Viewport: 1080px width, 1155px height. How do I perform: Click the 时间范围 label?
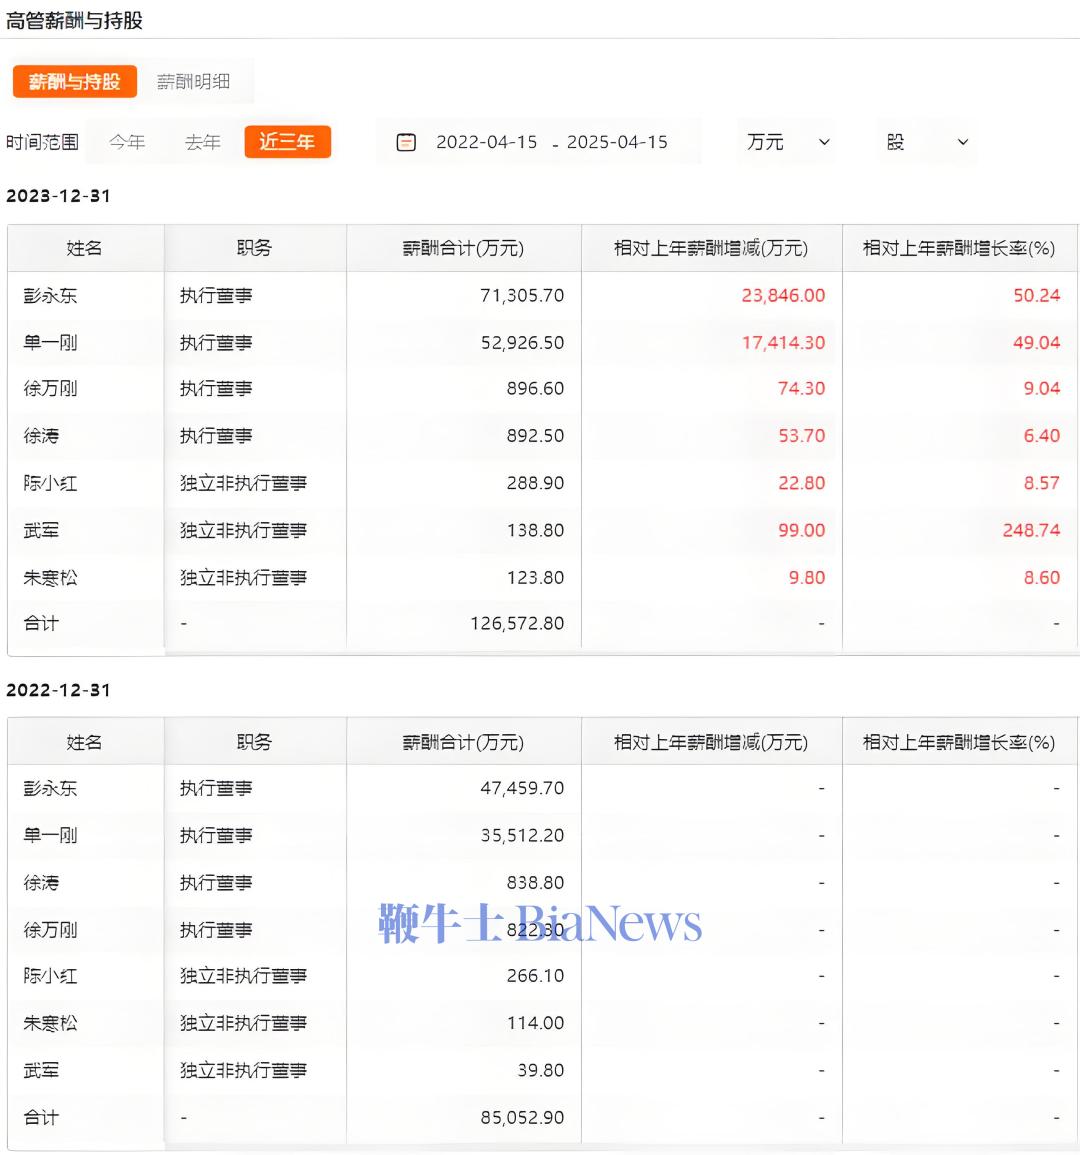click(x=42, y=141)
